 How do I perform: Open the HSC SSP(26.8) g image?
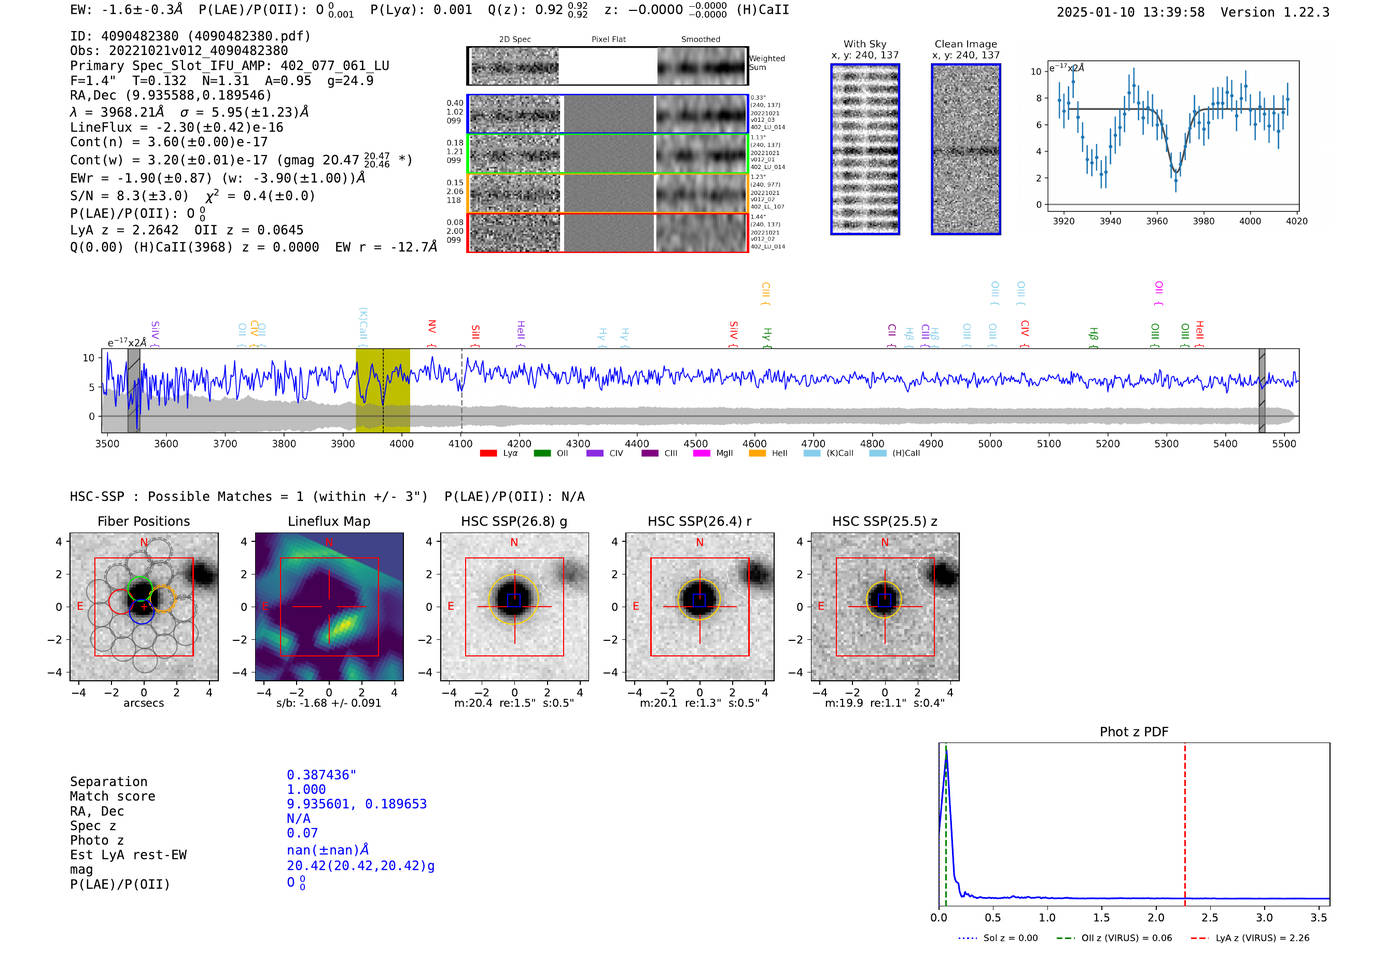tap(514, 607)
